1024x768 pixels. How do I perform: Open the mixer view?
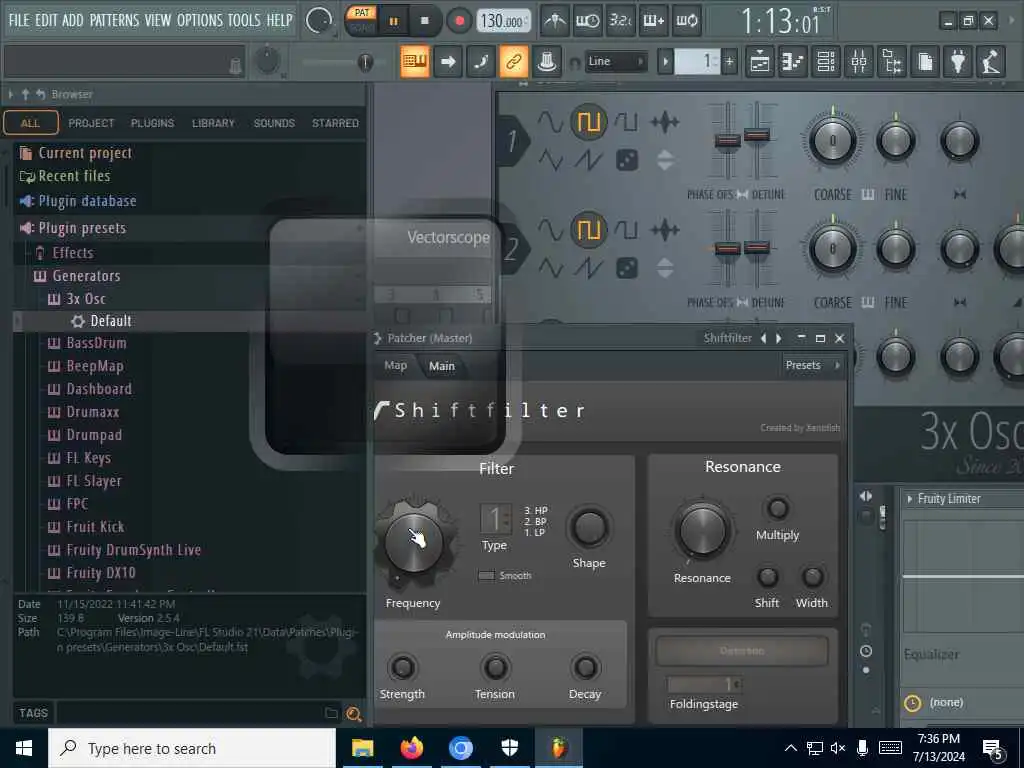click(859, 62)
